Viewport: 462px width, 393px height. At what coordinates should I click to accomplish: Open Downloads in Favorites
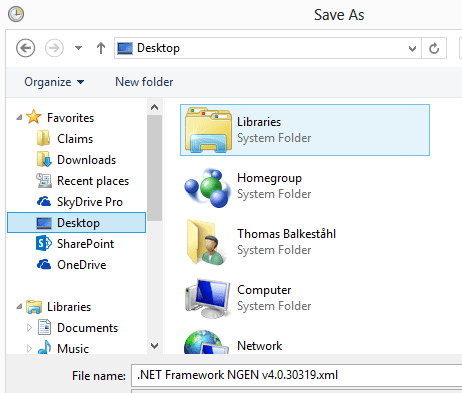[86, 160]
